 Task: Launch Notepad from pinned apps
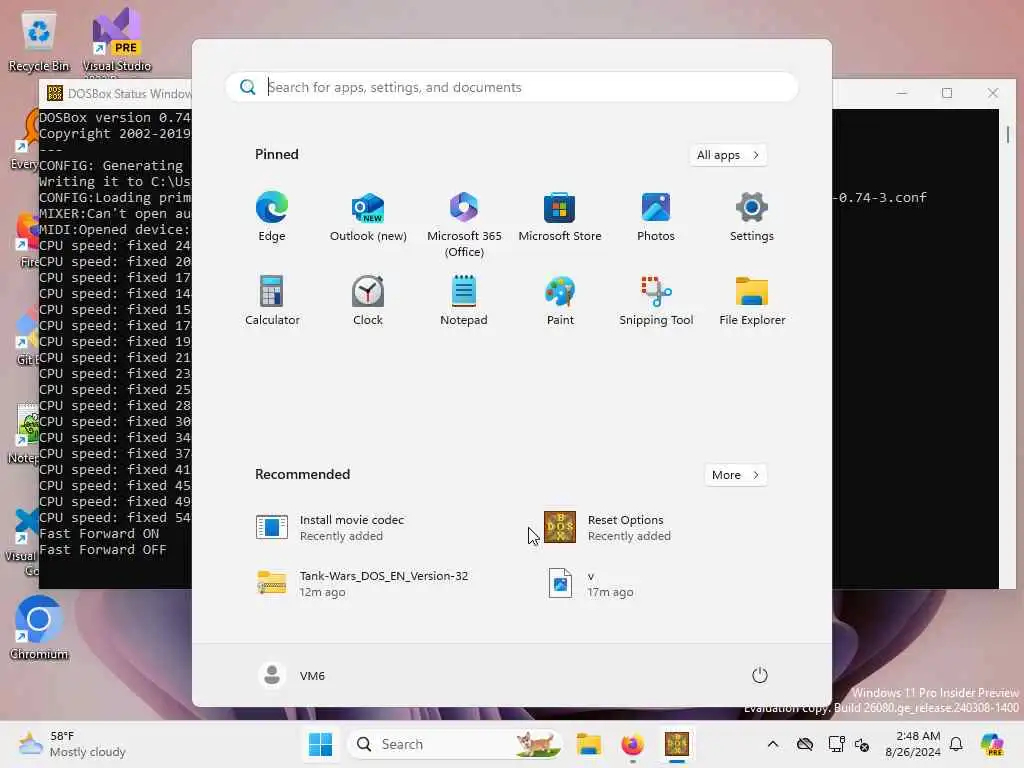click(x=464, y=300)
